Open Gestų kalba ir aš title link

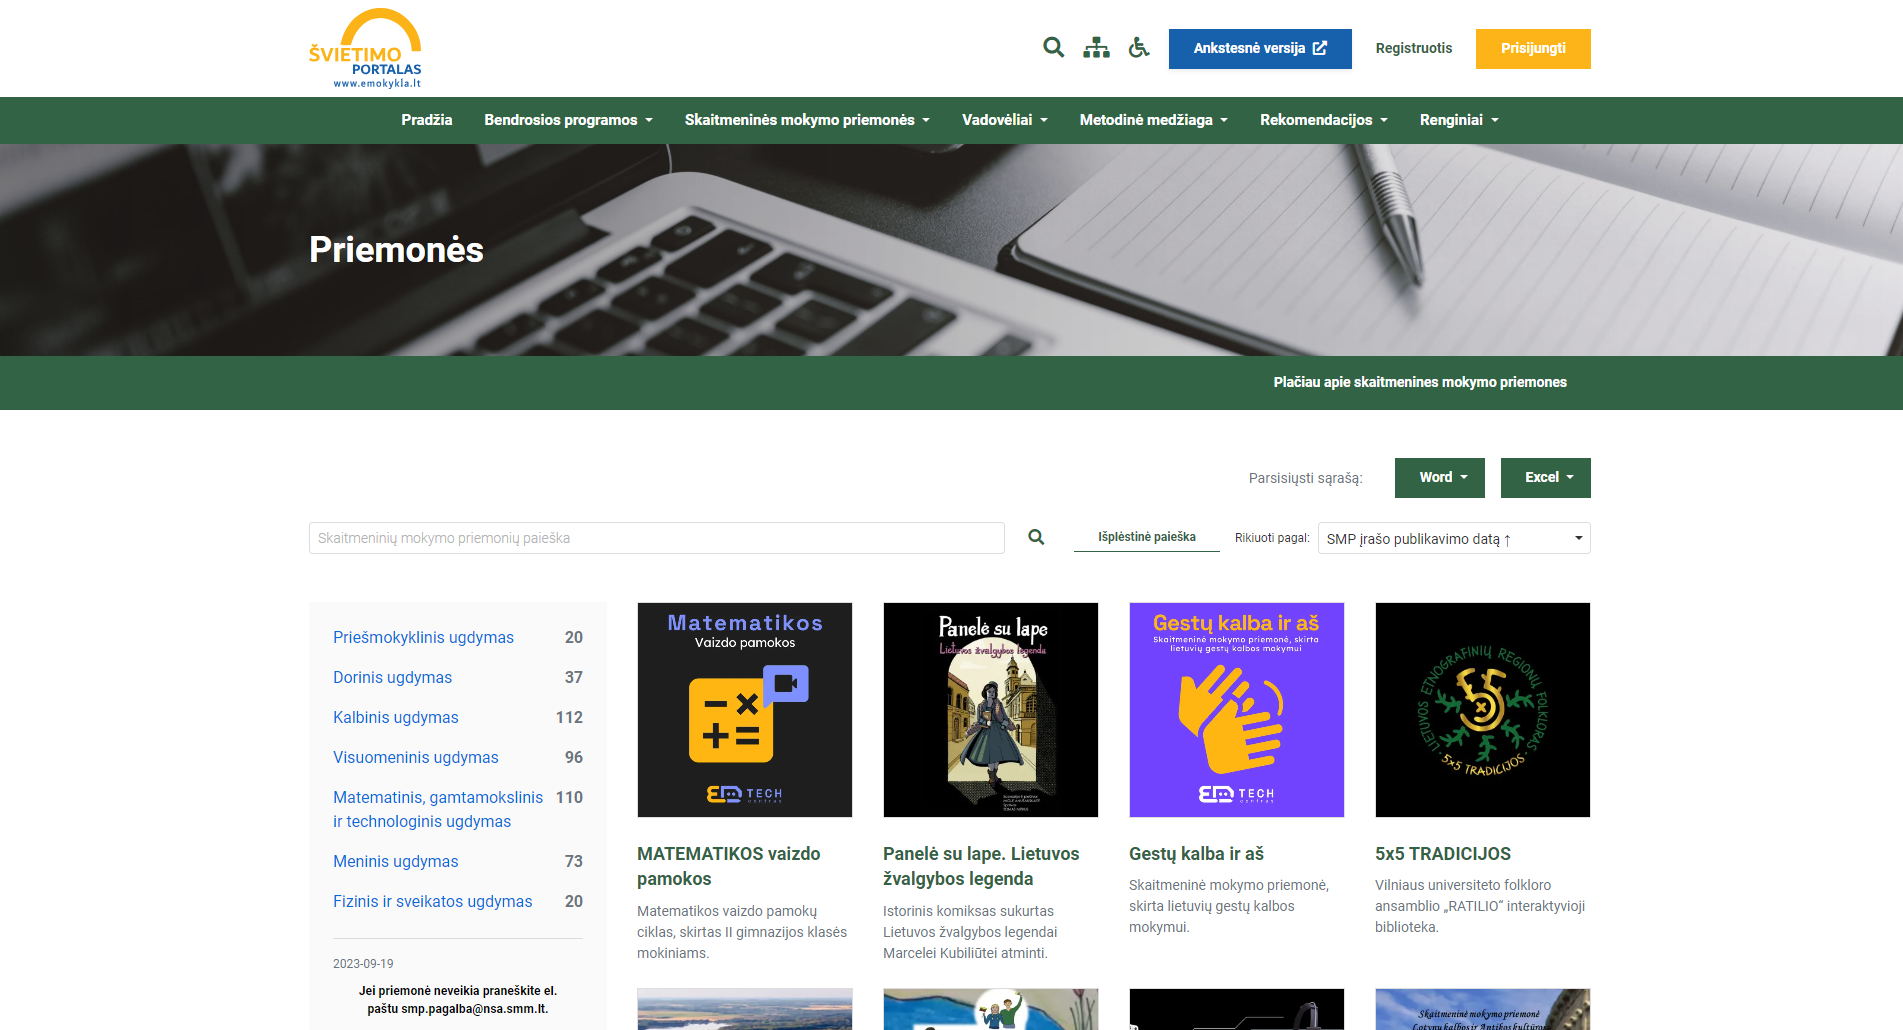click(x=1197, y=854)
